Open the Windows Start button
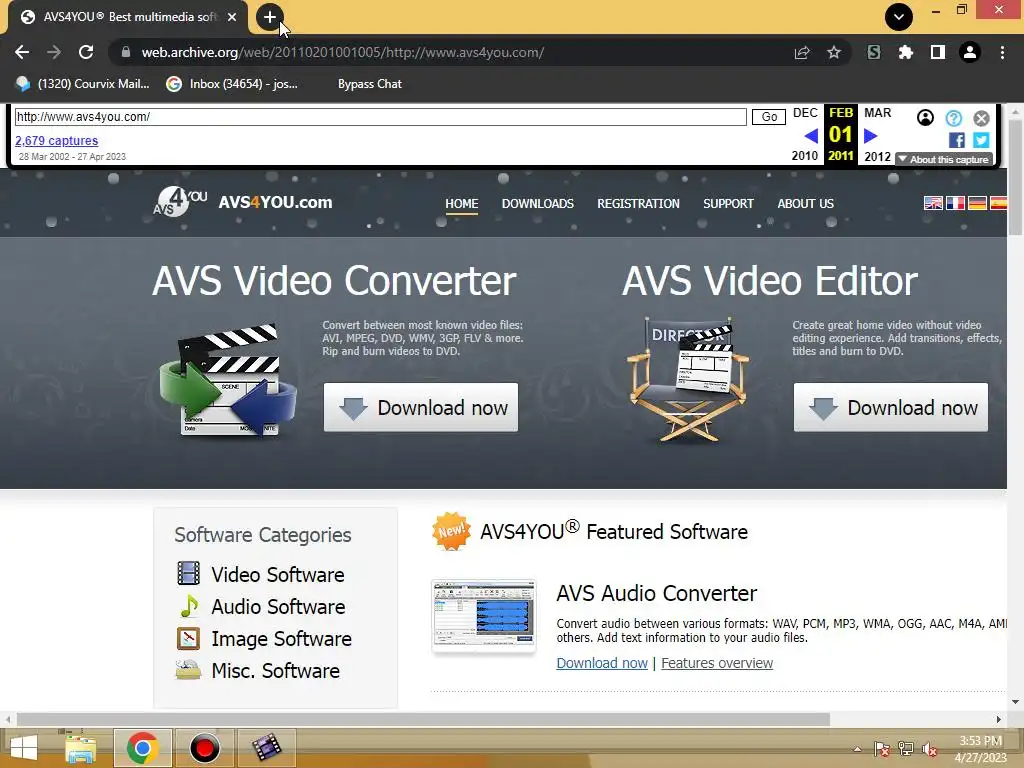Viewport: 1024px width, 768px height. [x=24, y=748]
